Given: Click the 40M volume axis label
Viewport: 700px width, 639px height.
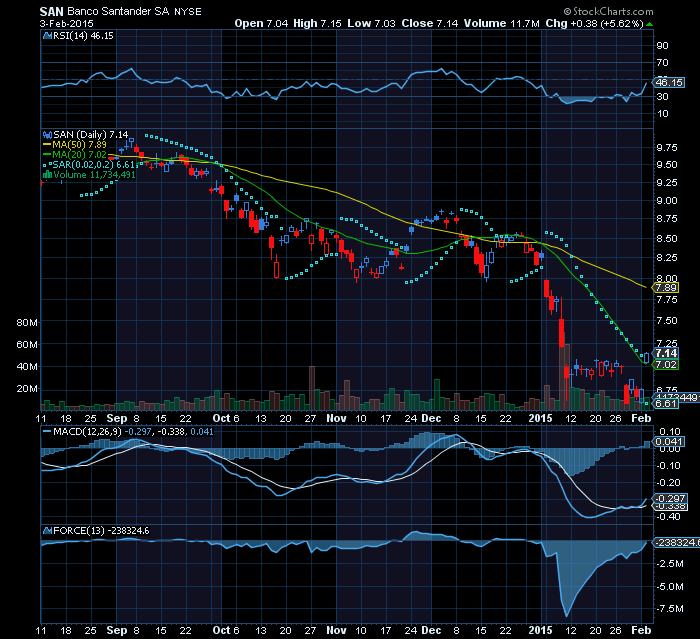Looking at the screenshot, I should tap(27, 367).
